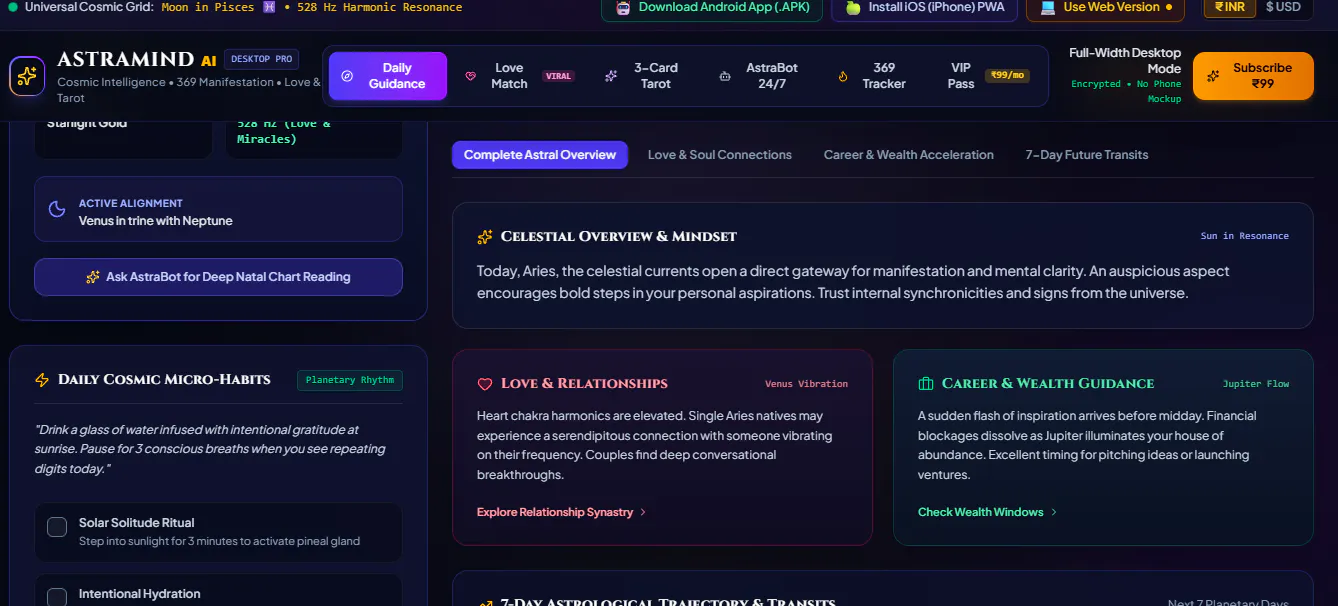Click the ASTRAMIND AI title
Viewport: 1338px width, 606px height.
click(x=137, y=60)
